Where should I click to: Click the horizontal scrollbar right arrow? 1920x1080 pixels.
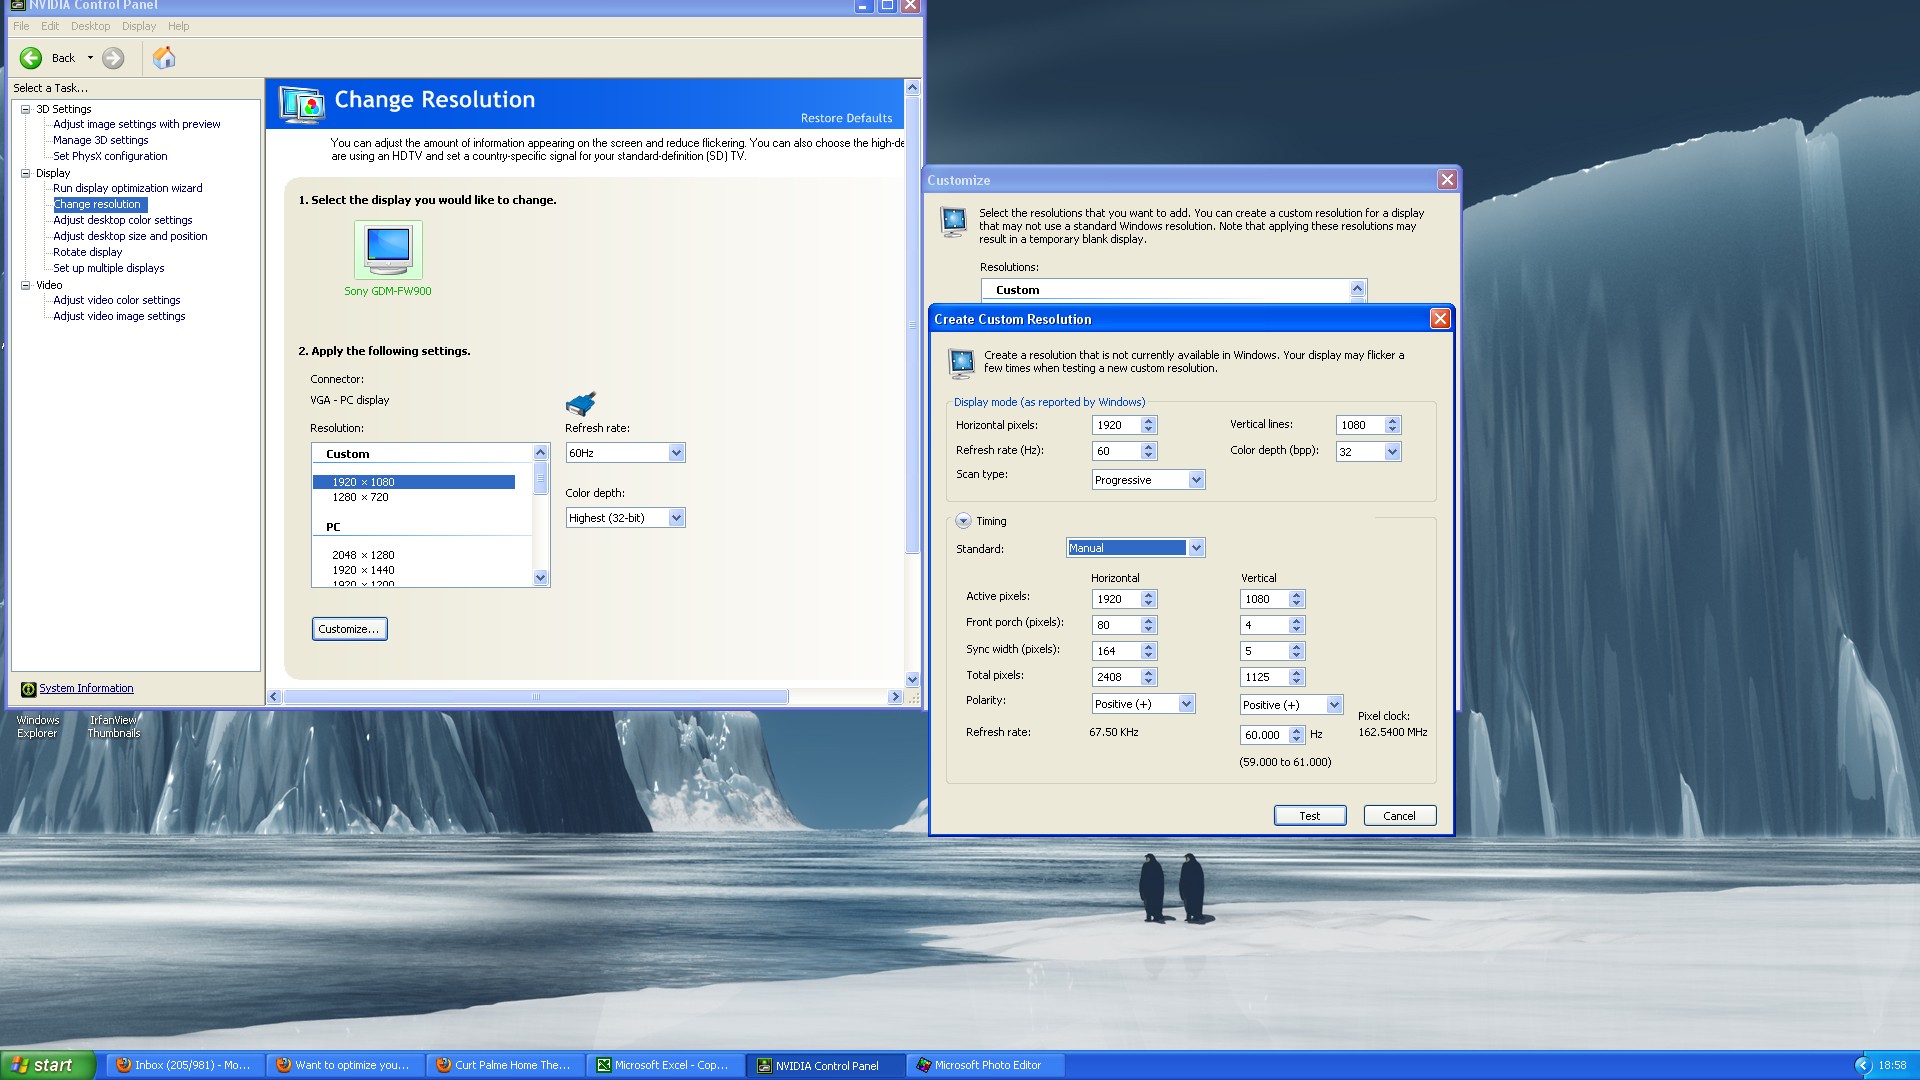(x=895, y=697)
